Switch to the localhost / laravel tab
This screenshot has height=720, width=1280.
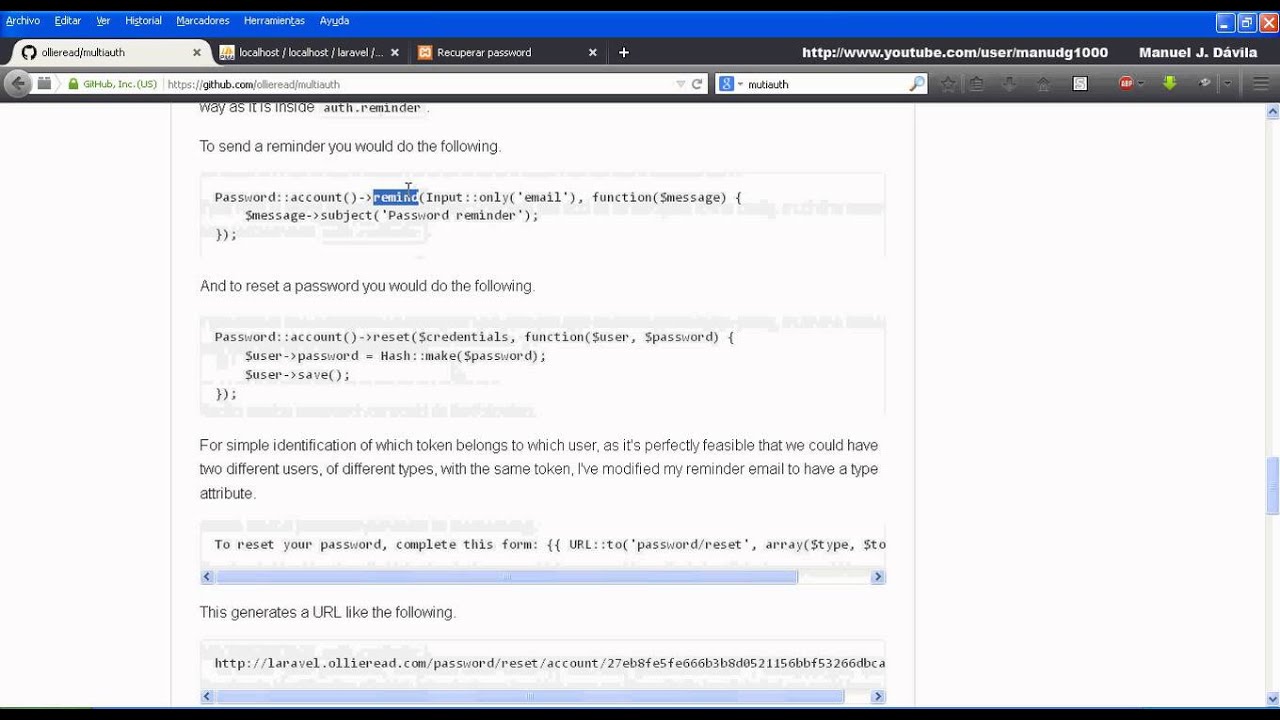pyautogui.click(x=309, y=52)
